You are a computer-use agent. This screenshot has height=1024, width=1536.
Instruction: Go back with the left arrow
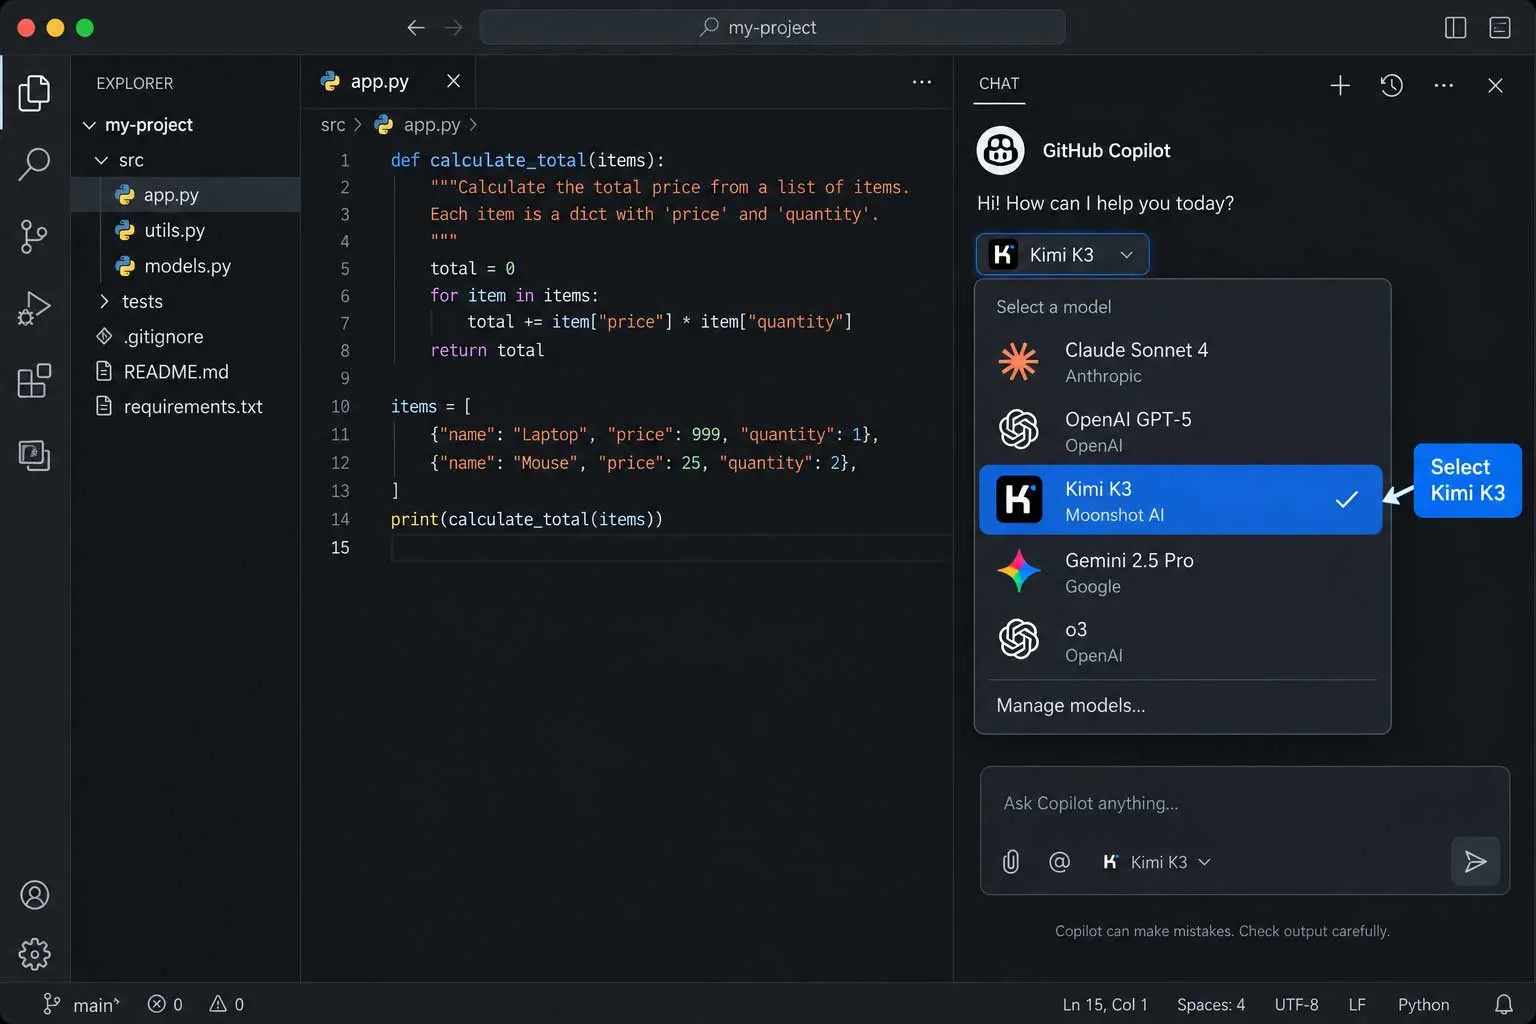(416, 28)
